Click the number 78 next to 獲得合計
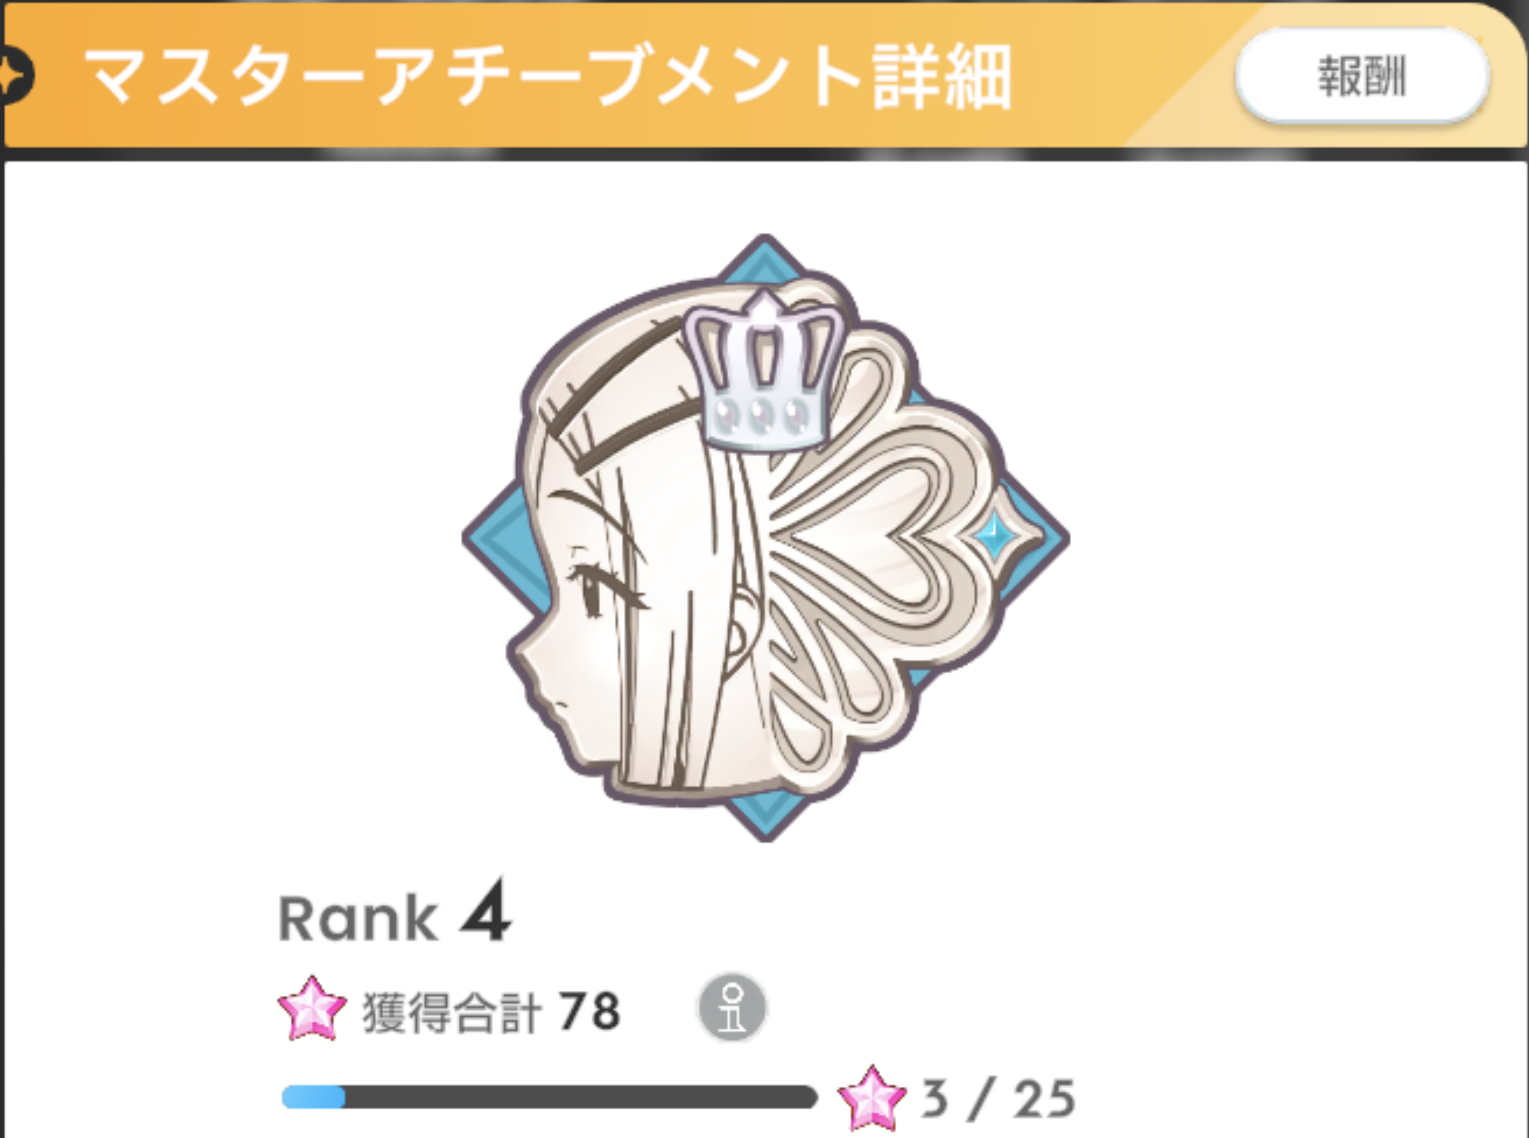This screenshot has width=1529, height=1138. pyautogui.click(x=590, y=1011)
